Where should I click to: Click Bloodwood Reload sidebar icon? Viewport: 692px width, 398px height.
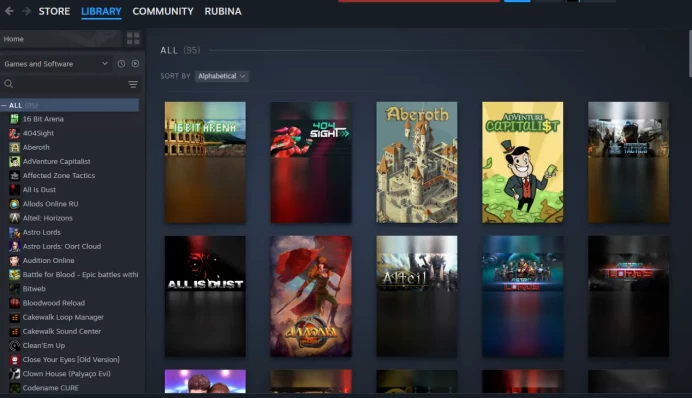coord(15,303)
